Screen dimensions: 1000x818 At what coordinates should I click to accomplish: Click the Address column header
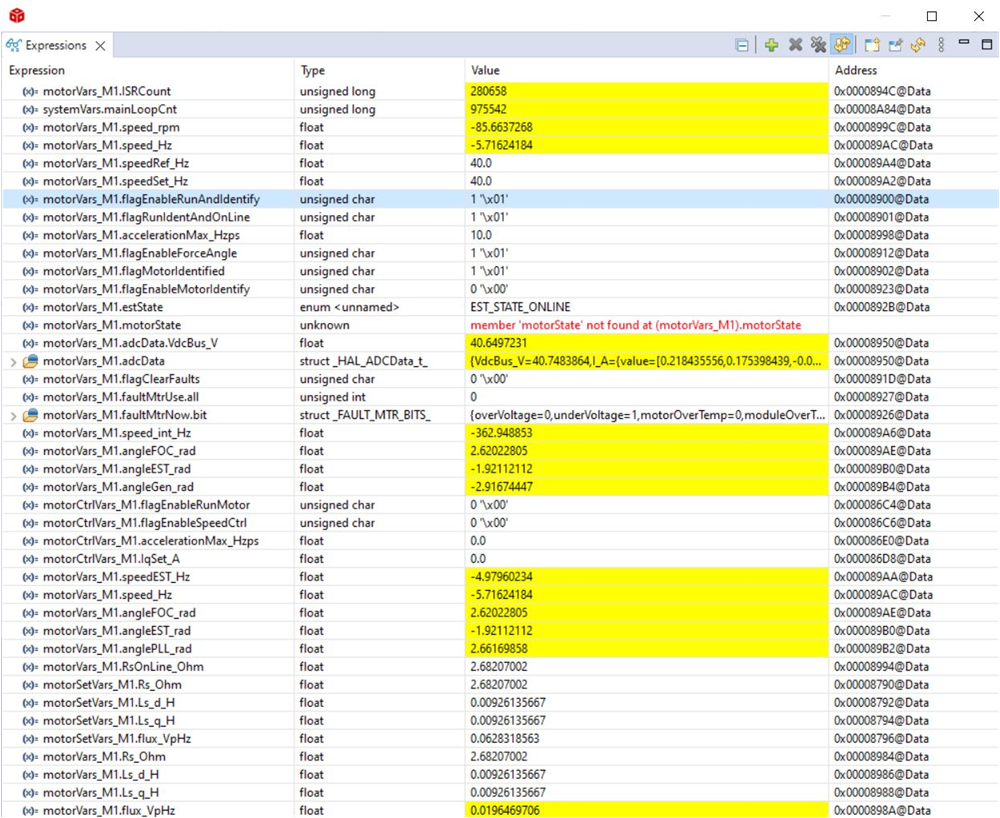pos(855,71)
